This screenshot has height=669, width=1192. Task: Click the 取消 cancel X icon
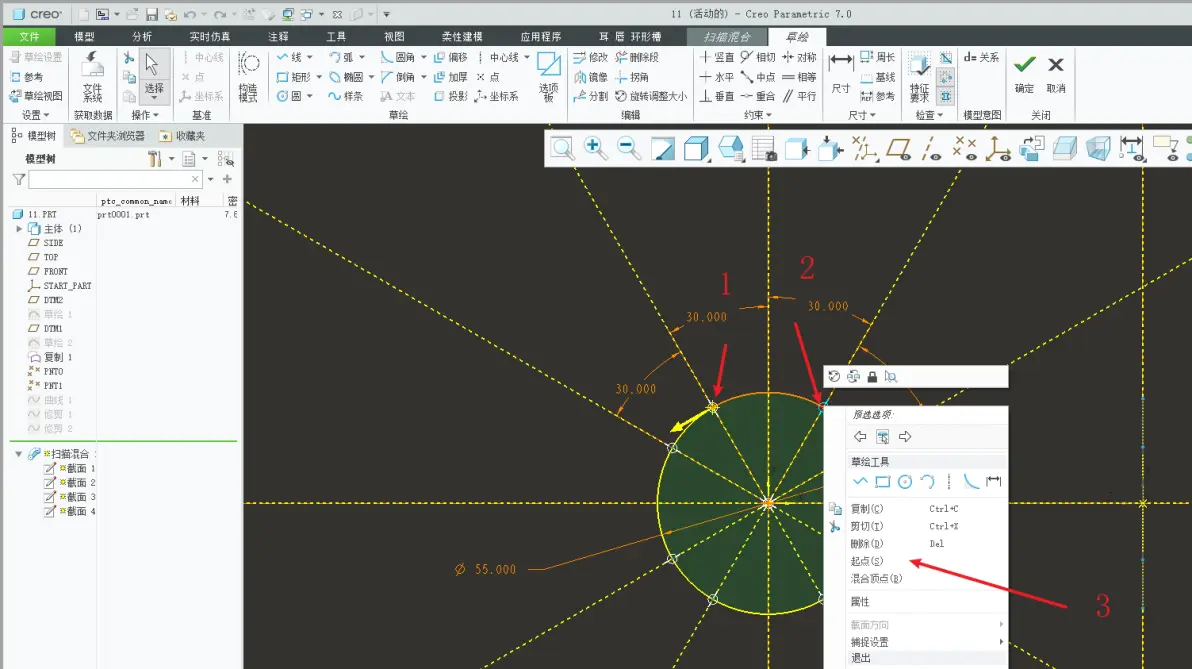coord(1056,65)
